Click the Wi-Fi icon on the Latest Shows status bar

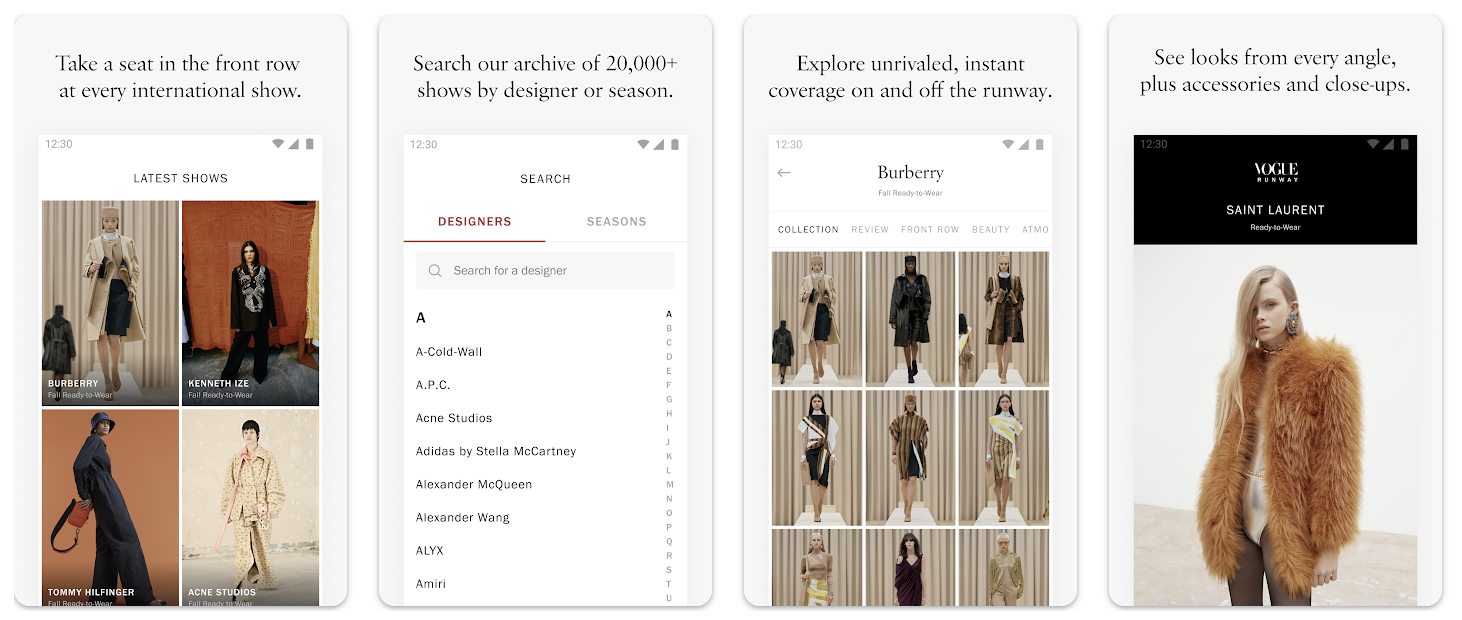point(278,143)
